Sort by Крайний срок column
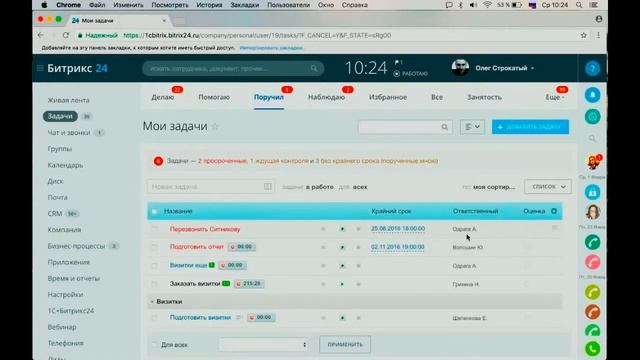Image resolution: width=640 pixels, height=360 pixels. (391, 211)
